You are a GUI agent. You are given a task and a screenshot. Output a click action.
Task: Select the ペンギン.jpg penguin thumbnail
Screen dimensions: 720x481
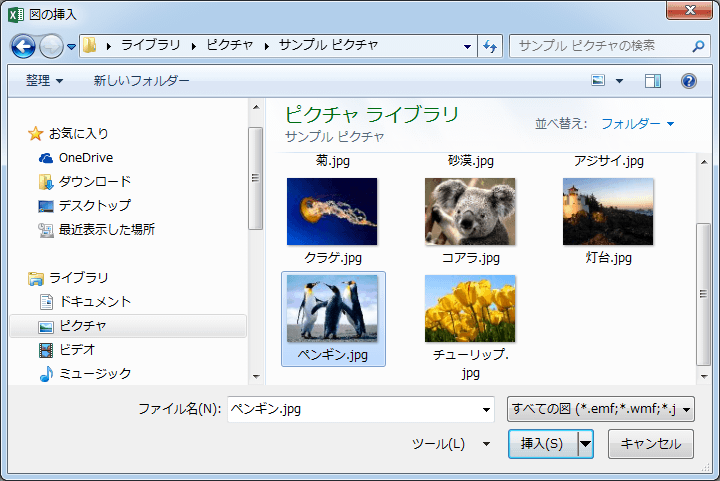point(332,308)
